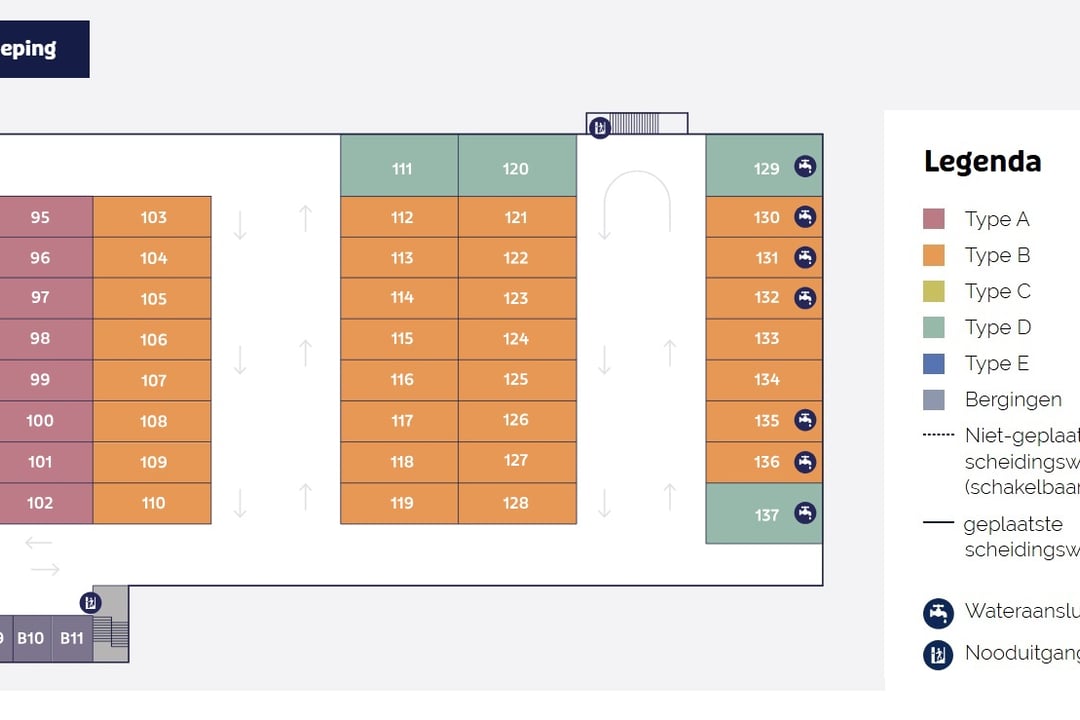The image size is (1080, 720).
Task: Click the water tap icon on spot 130
Action: 804,217
